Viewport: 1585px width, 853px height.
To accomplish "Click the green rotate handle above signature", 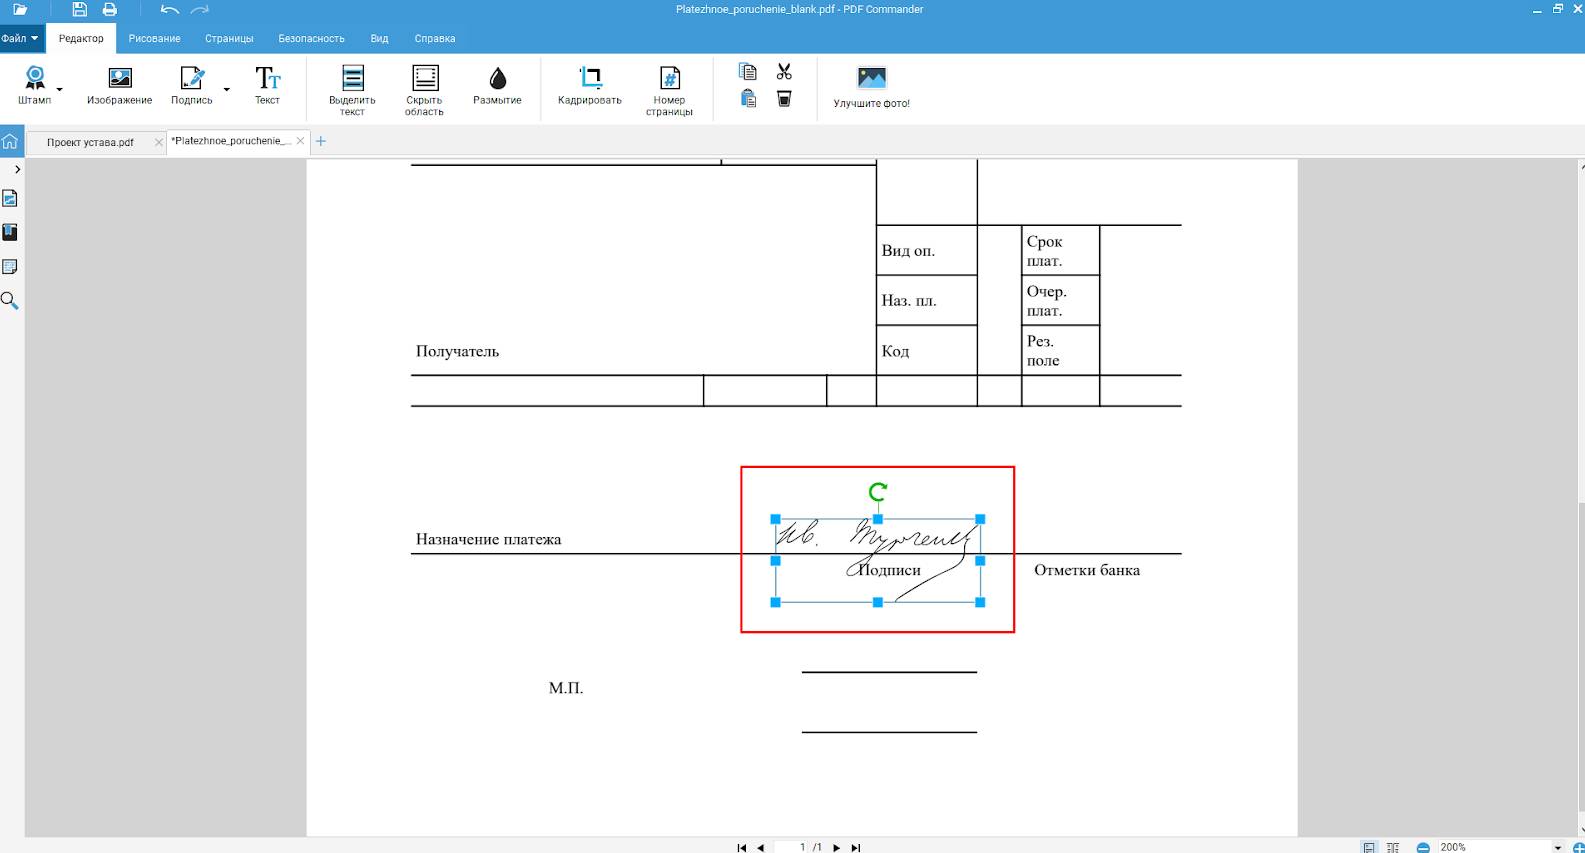I will (878, 491).
